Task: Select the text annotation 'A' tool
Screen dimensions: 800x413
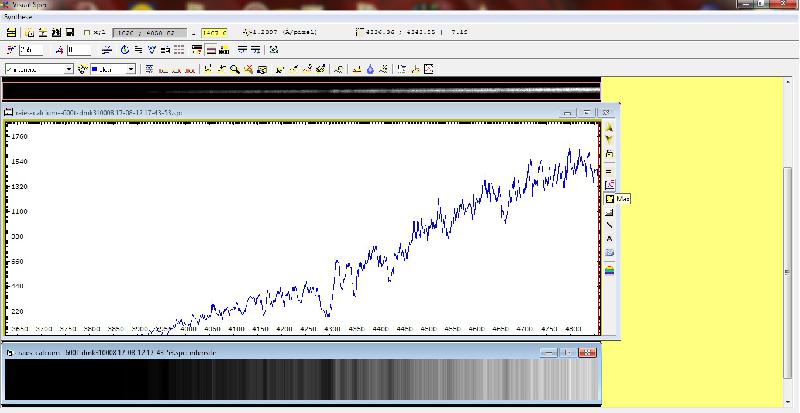Action: [609, 239]
